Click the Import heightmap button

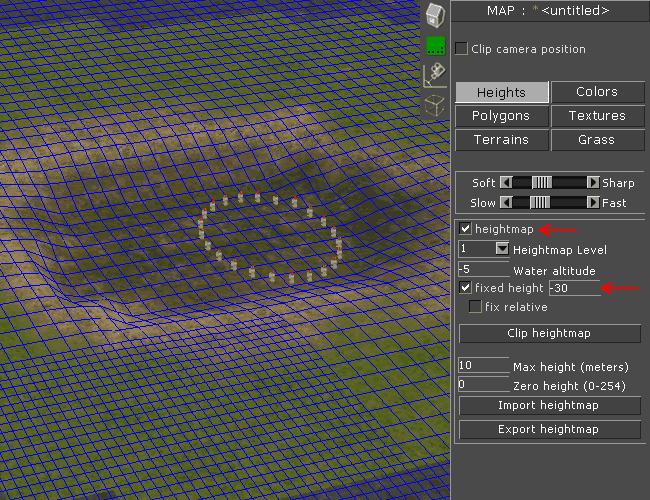tap(550, 405)
